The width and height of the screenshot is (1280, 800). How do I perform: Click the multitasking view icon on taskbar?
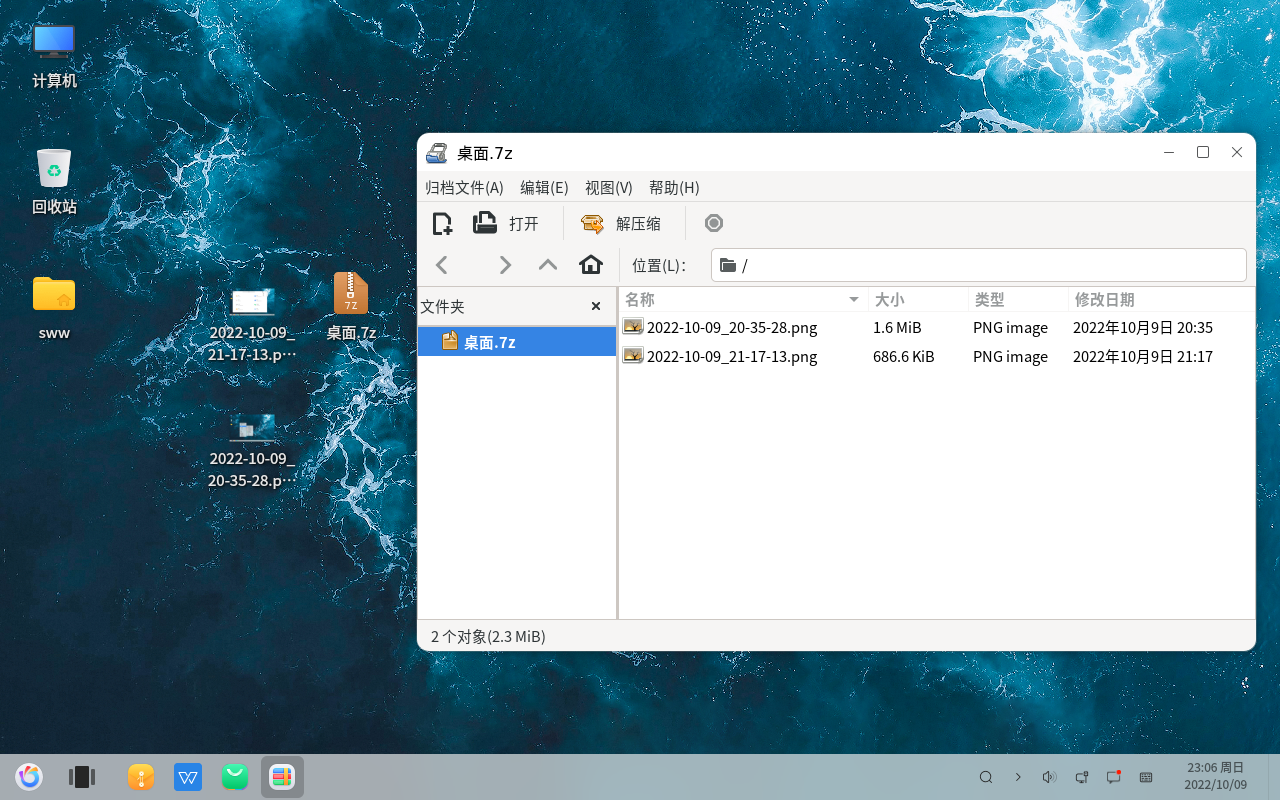pos(82,776)
